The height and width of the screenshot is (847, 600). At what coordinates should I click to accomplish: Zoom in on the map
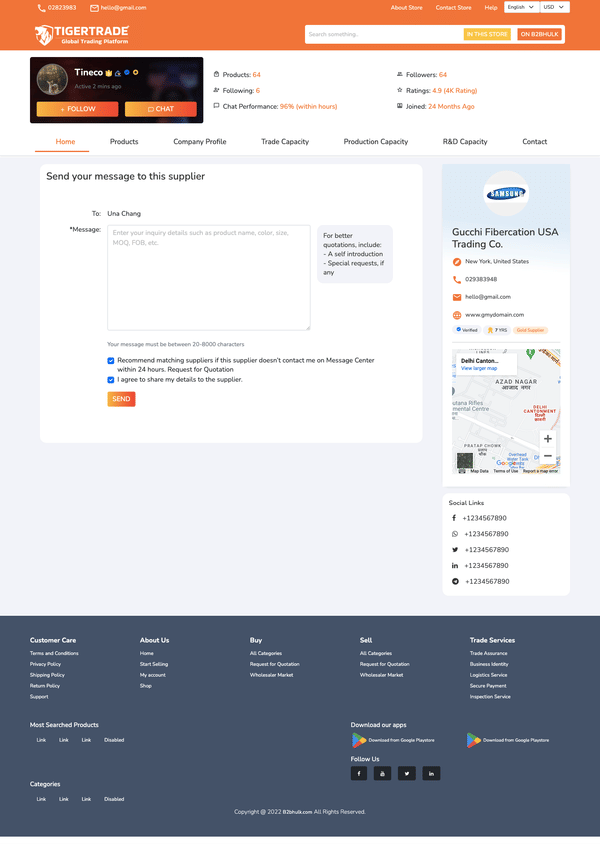pyautogui.click(x=548, y=439)
